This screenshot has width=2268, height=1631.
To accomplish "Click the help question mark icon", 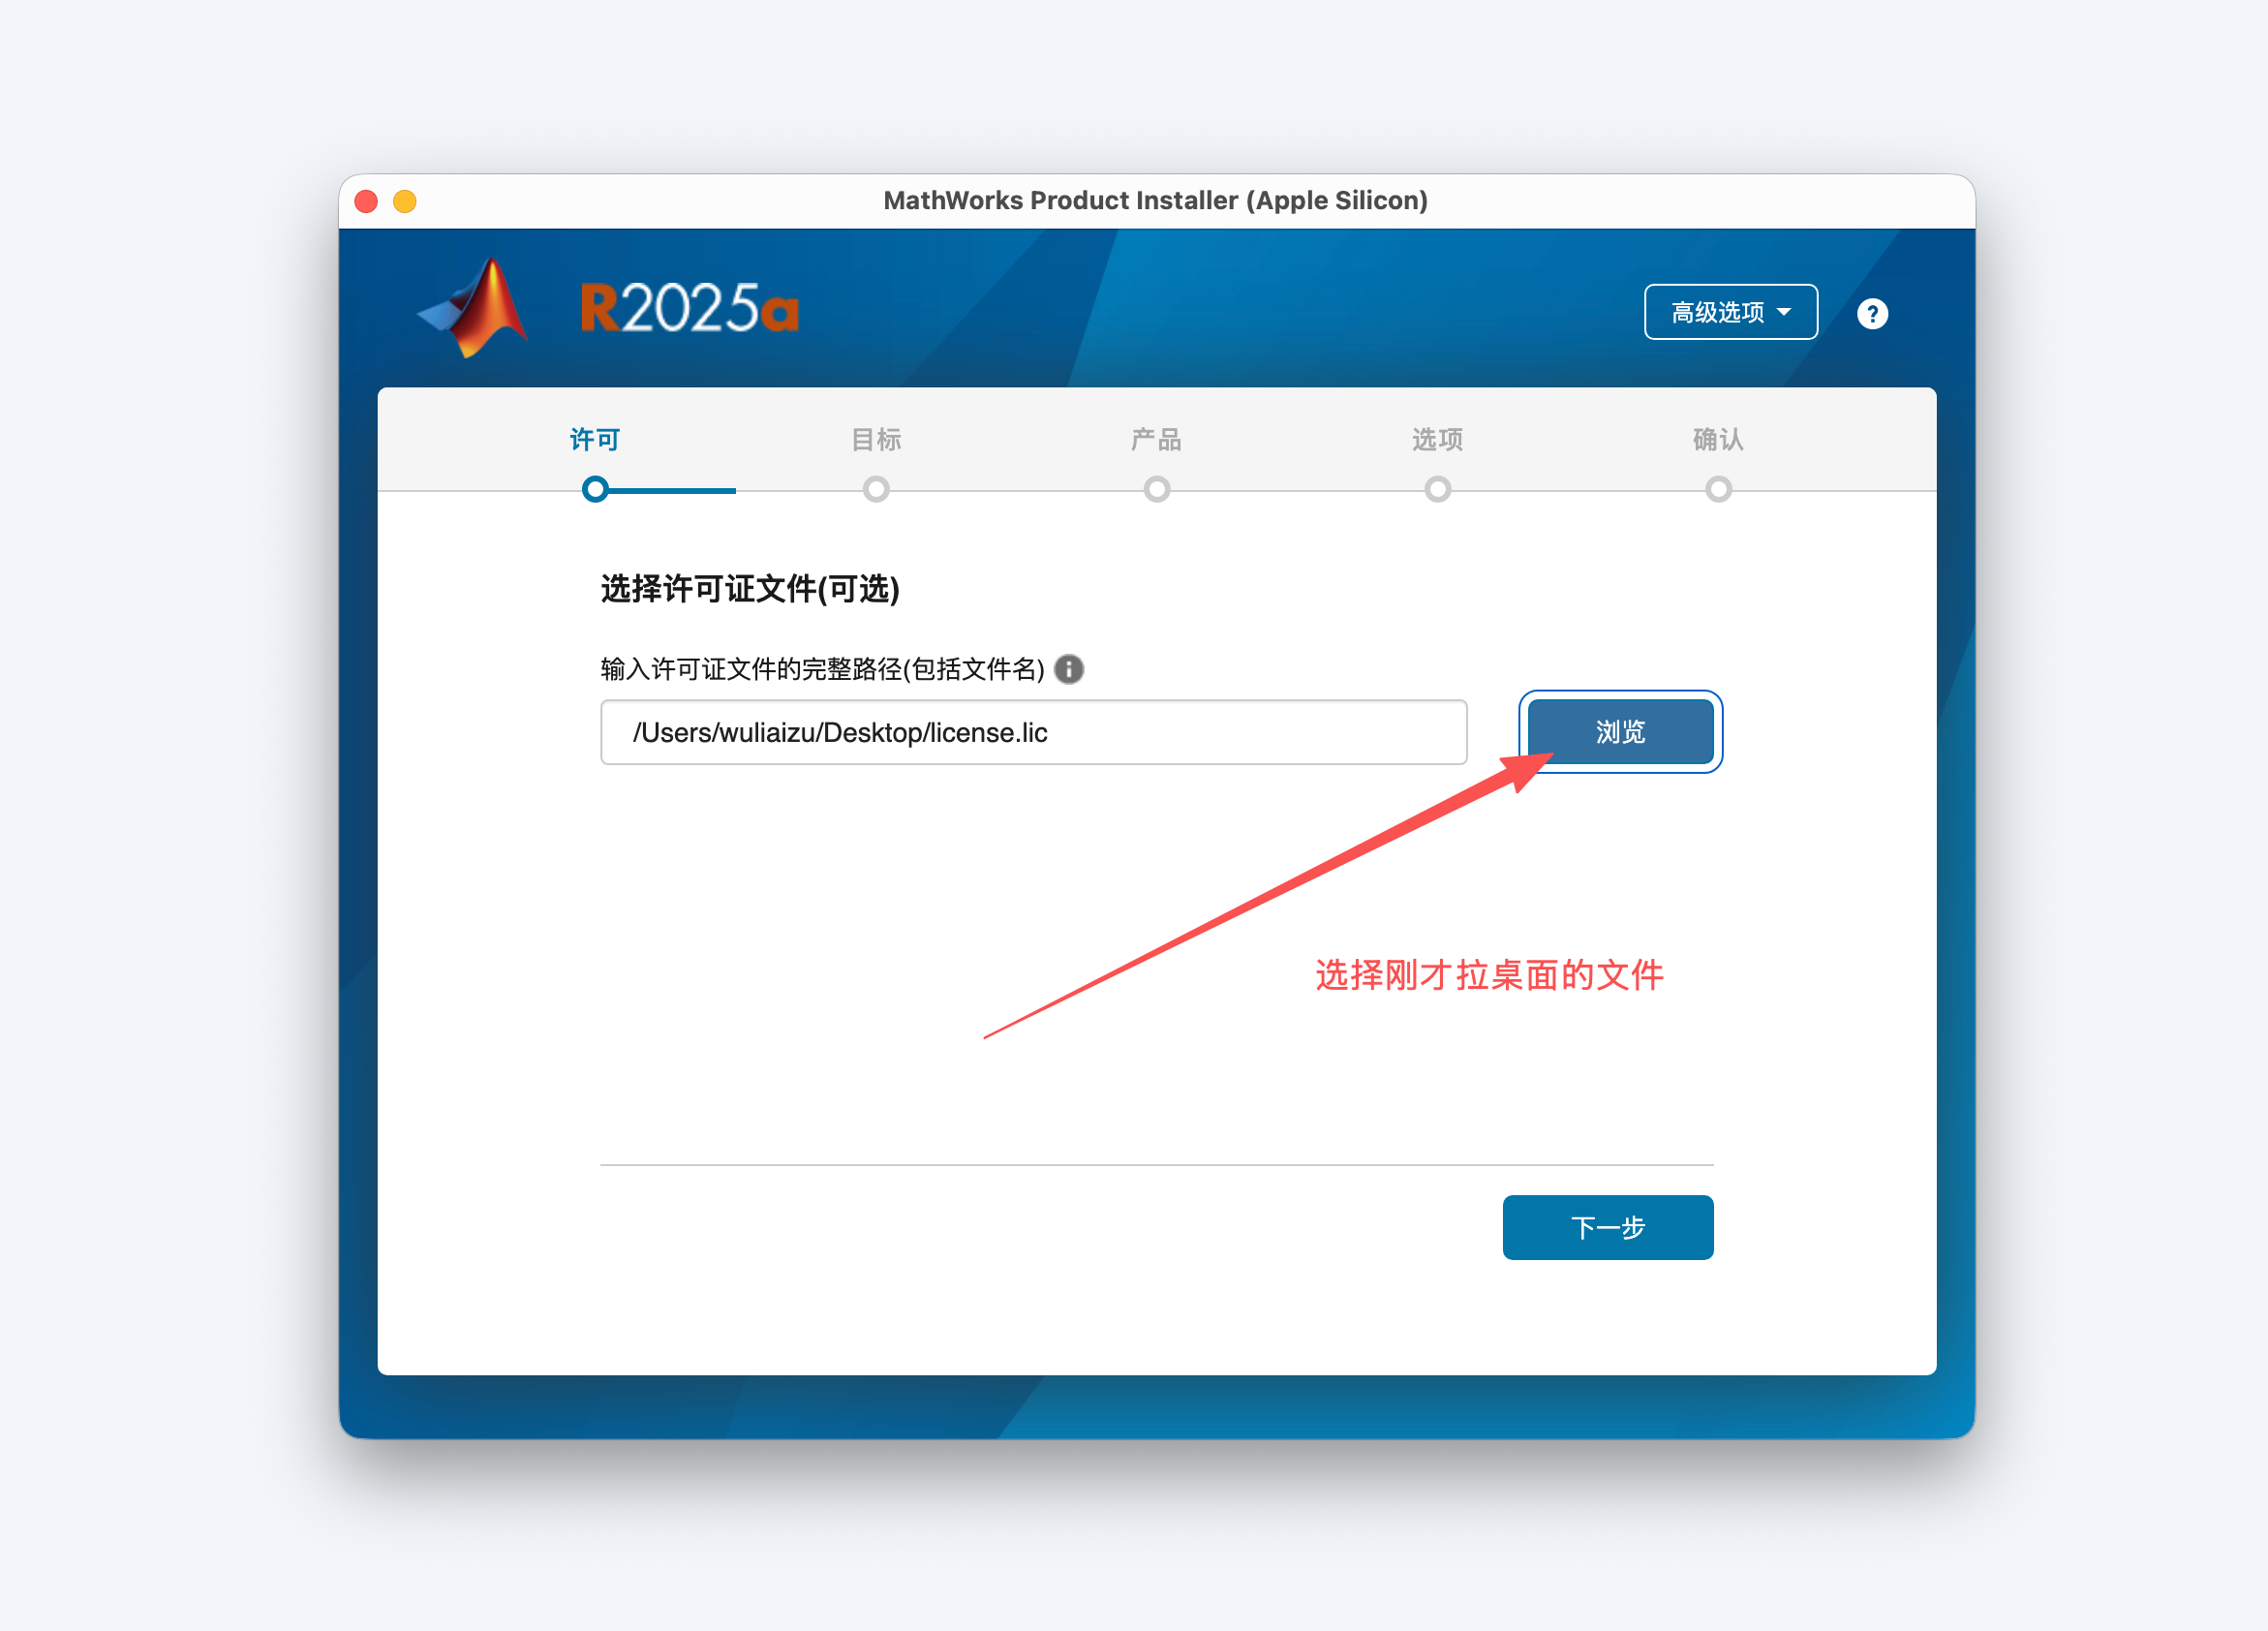I will point(1872,314).
